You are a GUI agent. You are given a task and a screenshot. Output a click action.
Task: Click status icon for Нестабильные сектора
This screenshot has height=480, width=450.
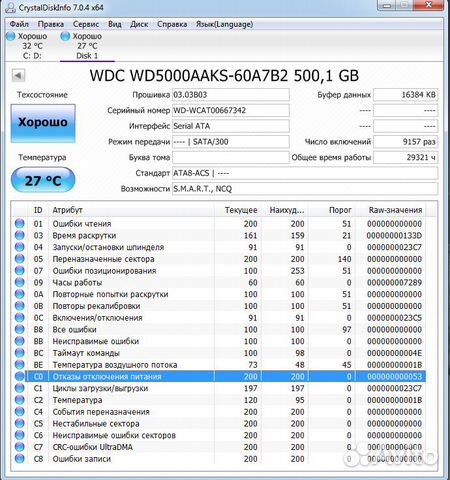tap(20, 423)
